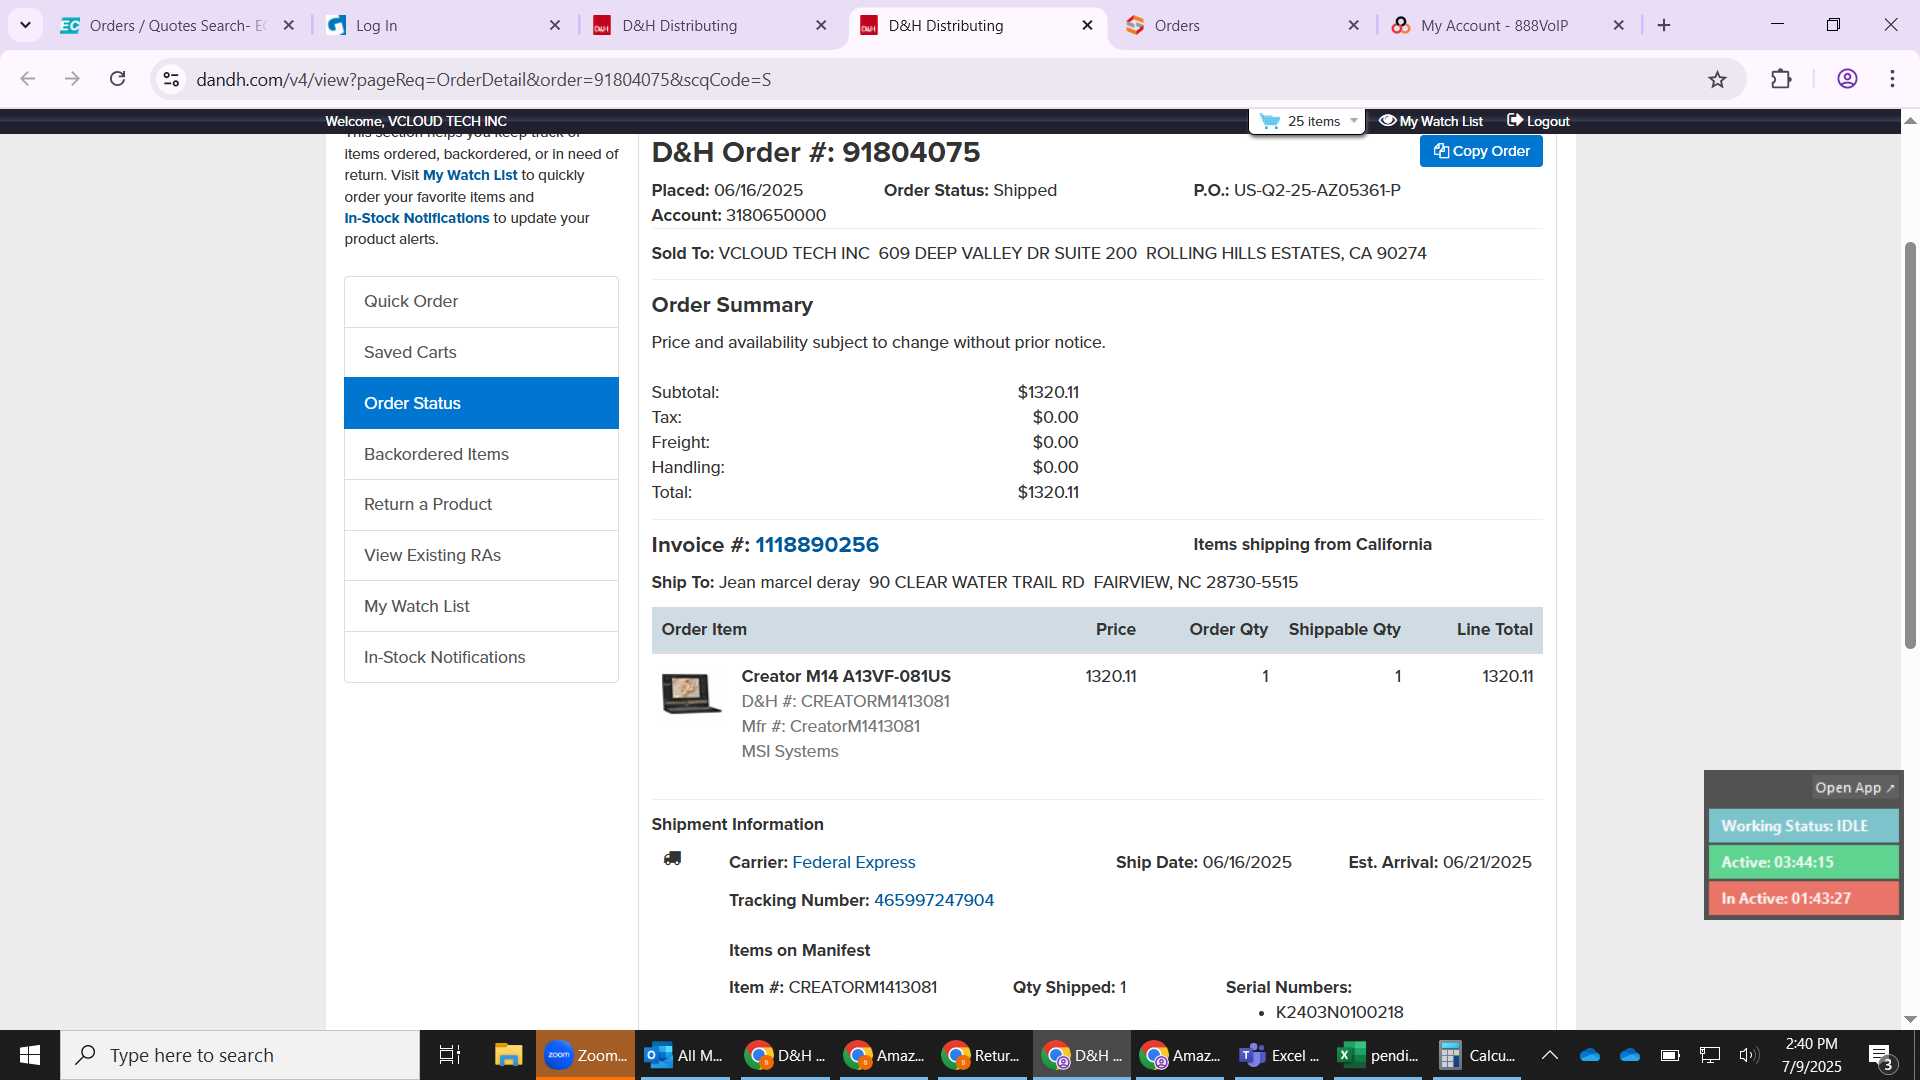Image resolution: width=1920 pixels, height=1080 pixels.
Task: Open My Watch List in top bar
Action: coord(1431,121)
